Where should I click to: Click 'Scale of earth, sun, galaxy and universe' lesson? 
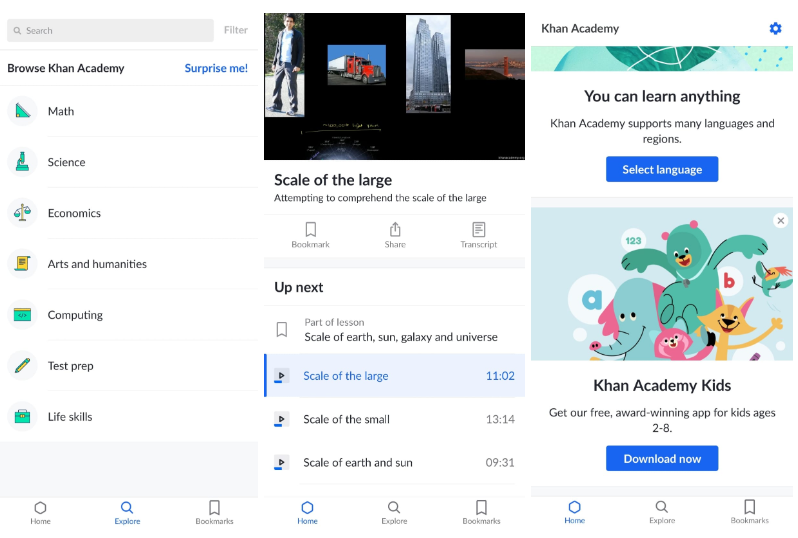point(401,337)
